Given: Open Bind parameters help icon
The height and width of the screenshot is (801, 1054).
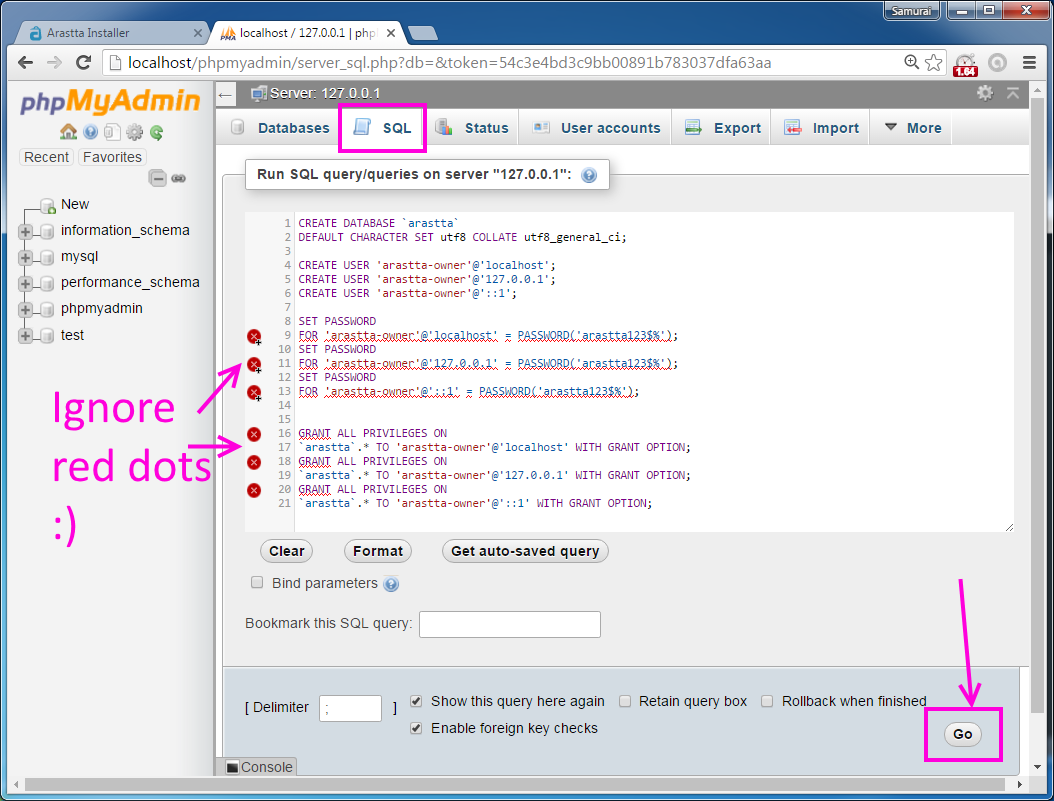Looking at the screenshot, I should (x=391, y=584).
